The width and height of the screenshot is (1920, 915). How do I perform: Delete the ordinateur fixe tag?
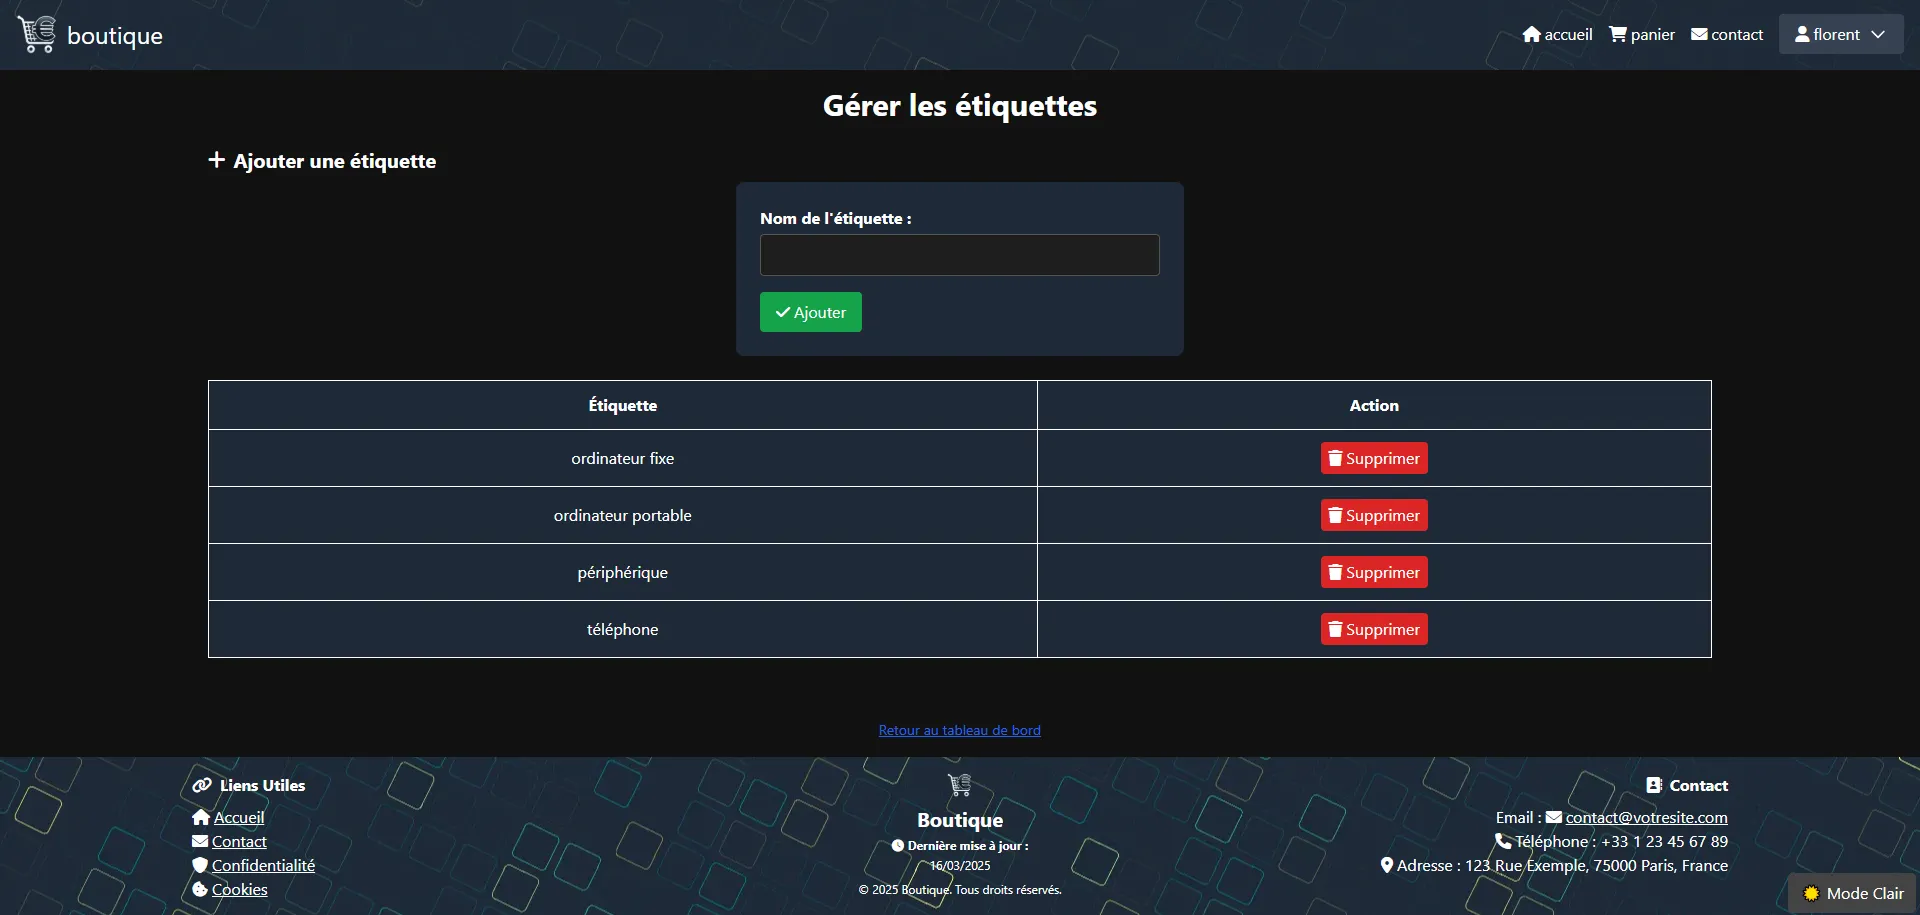(1373, 459)
